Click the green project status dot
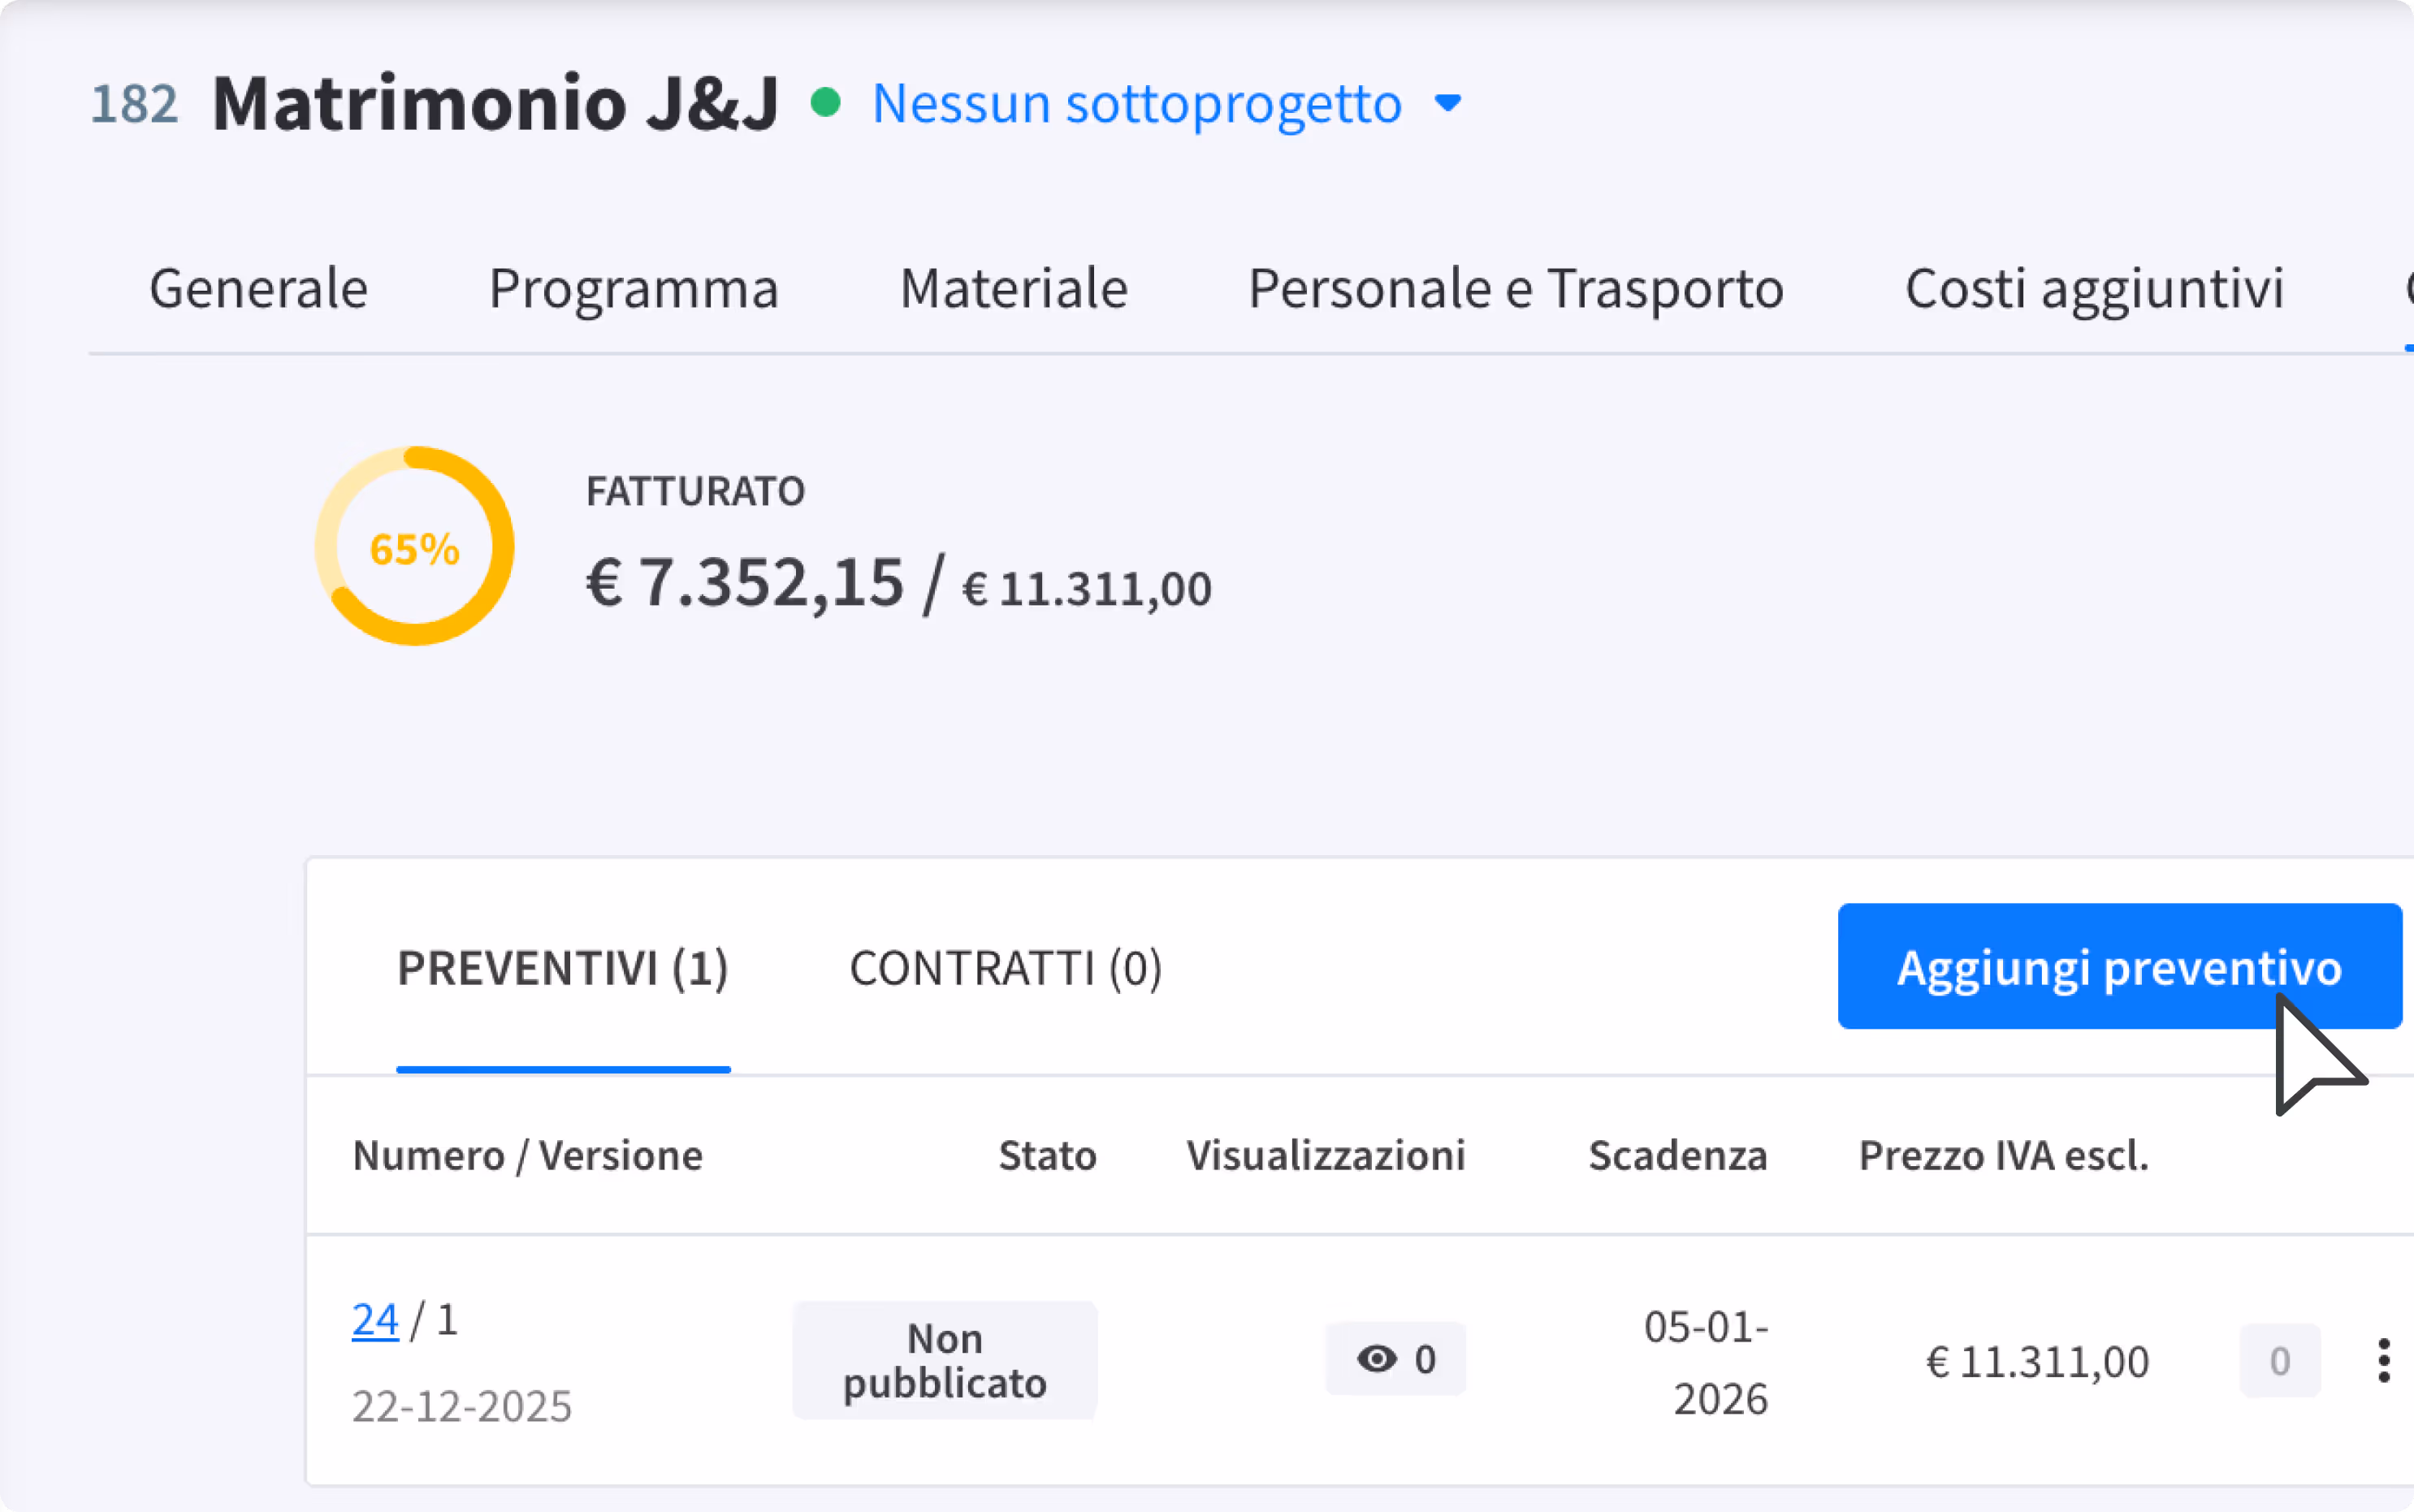2414x1512 pixels. point(825,103)
